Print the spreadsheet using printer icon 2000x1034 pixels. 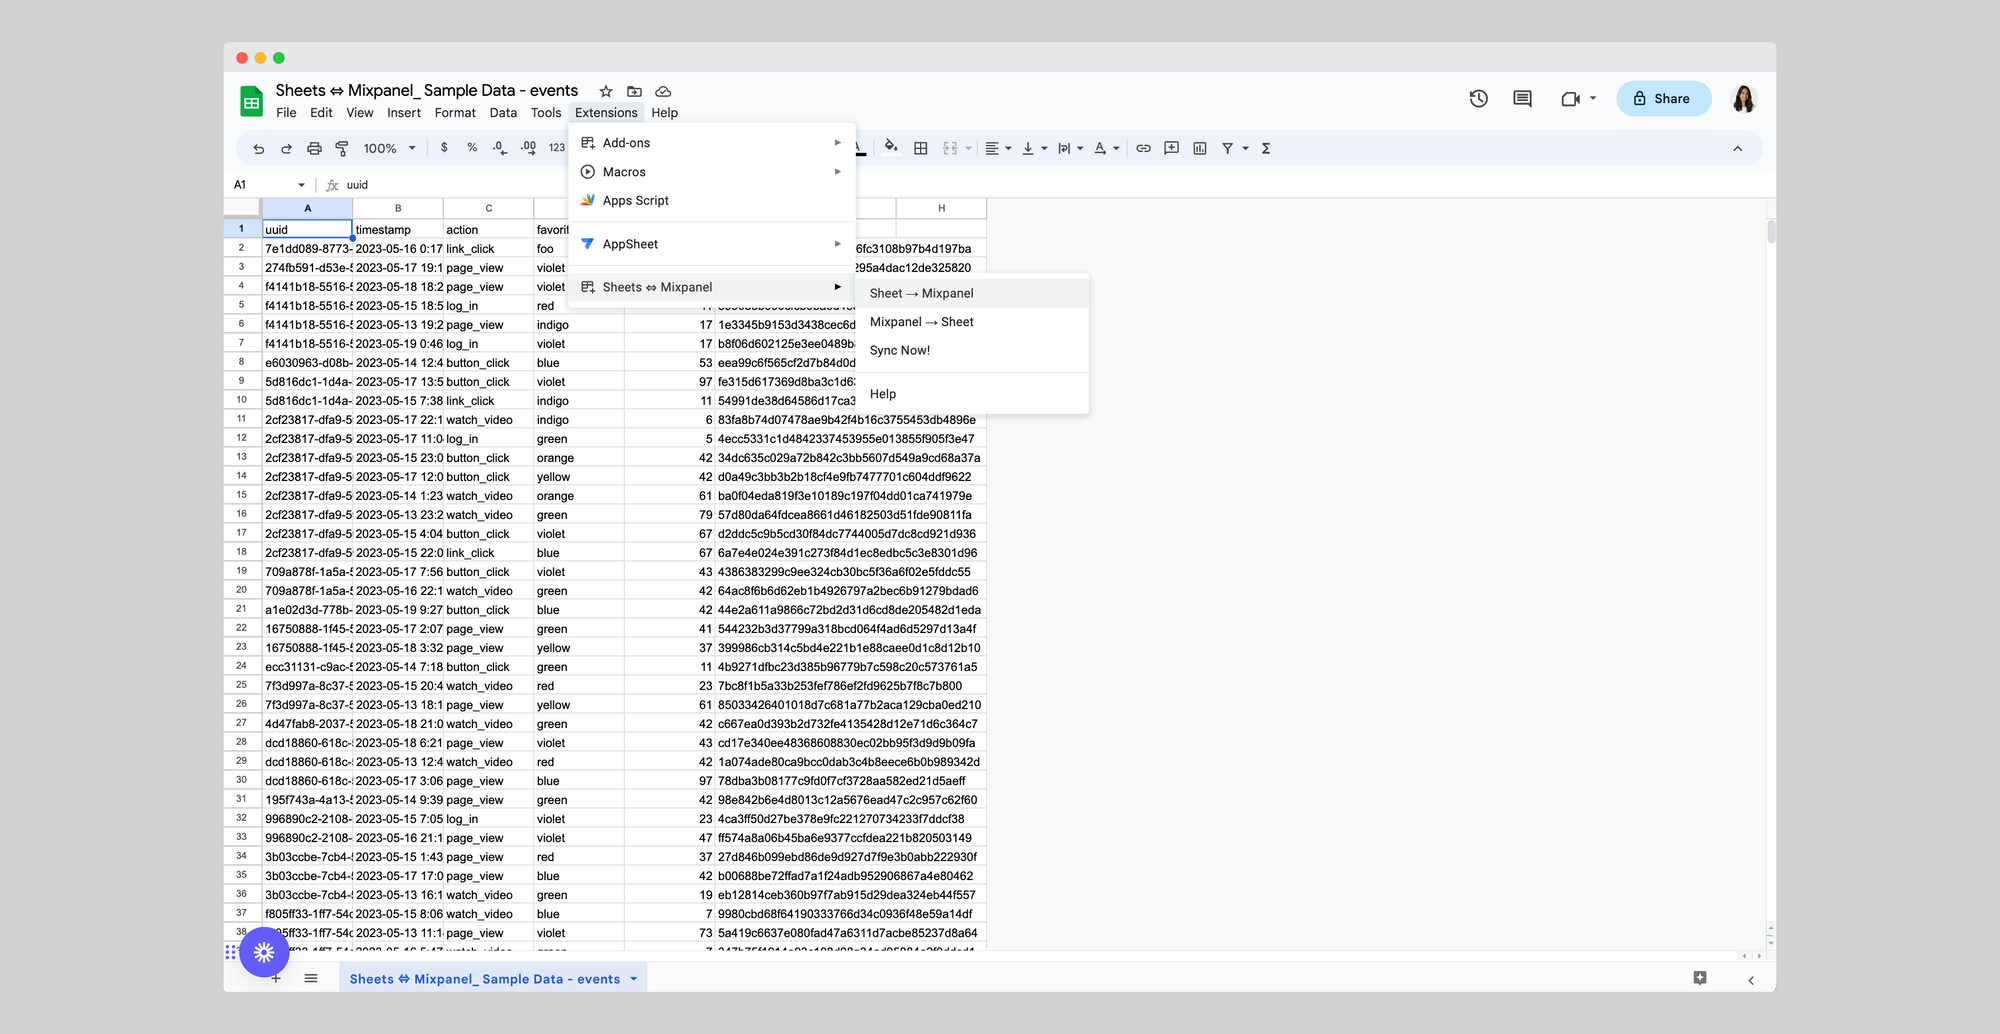coord(314,148)
